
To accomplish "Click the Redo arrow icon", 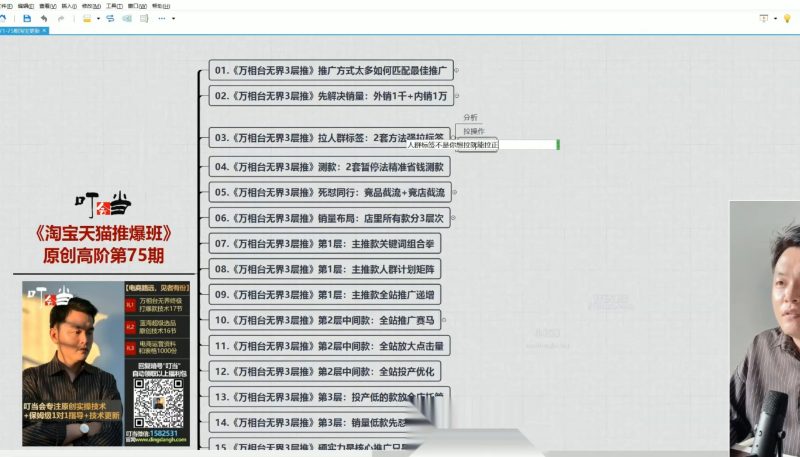I will tap(61, 18).
